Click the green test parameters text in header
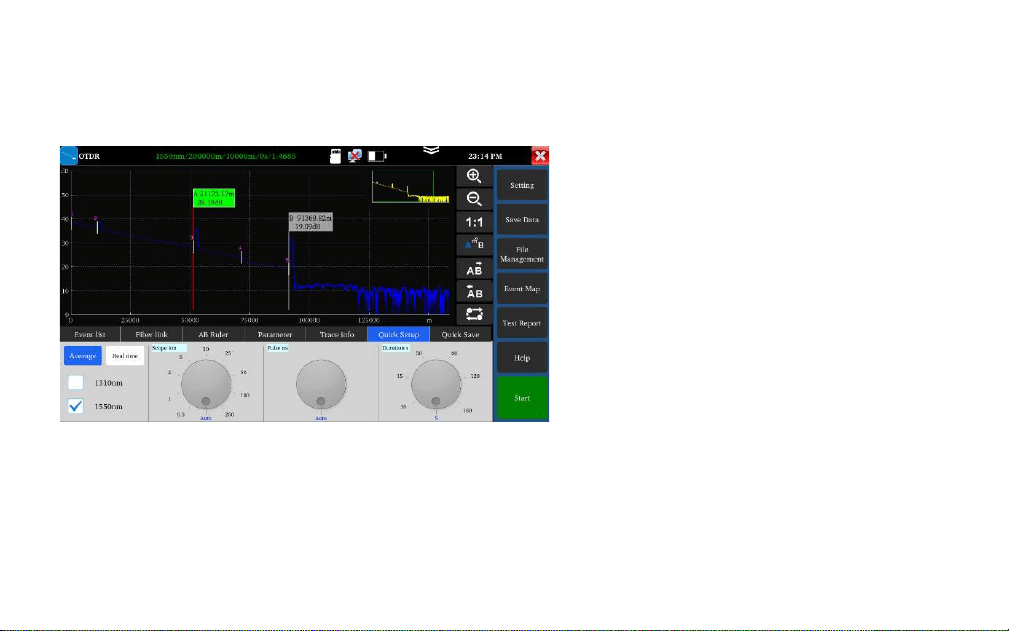Viewport: 1009px width, 631px height. coord(225,156)
